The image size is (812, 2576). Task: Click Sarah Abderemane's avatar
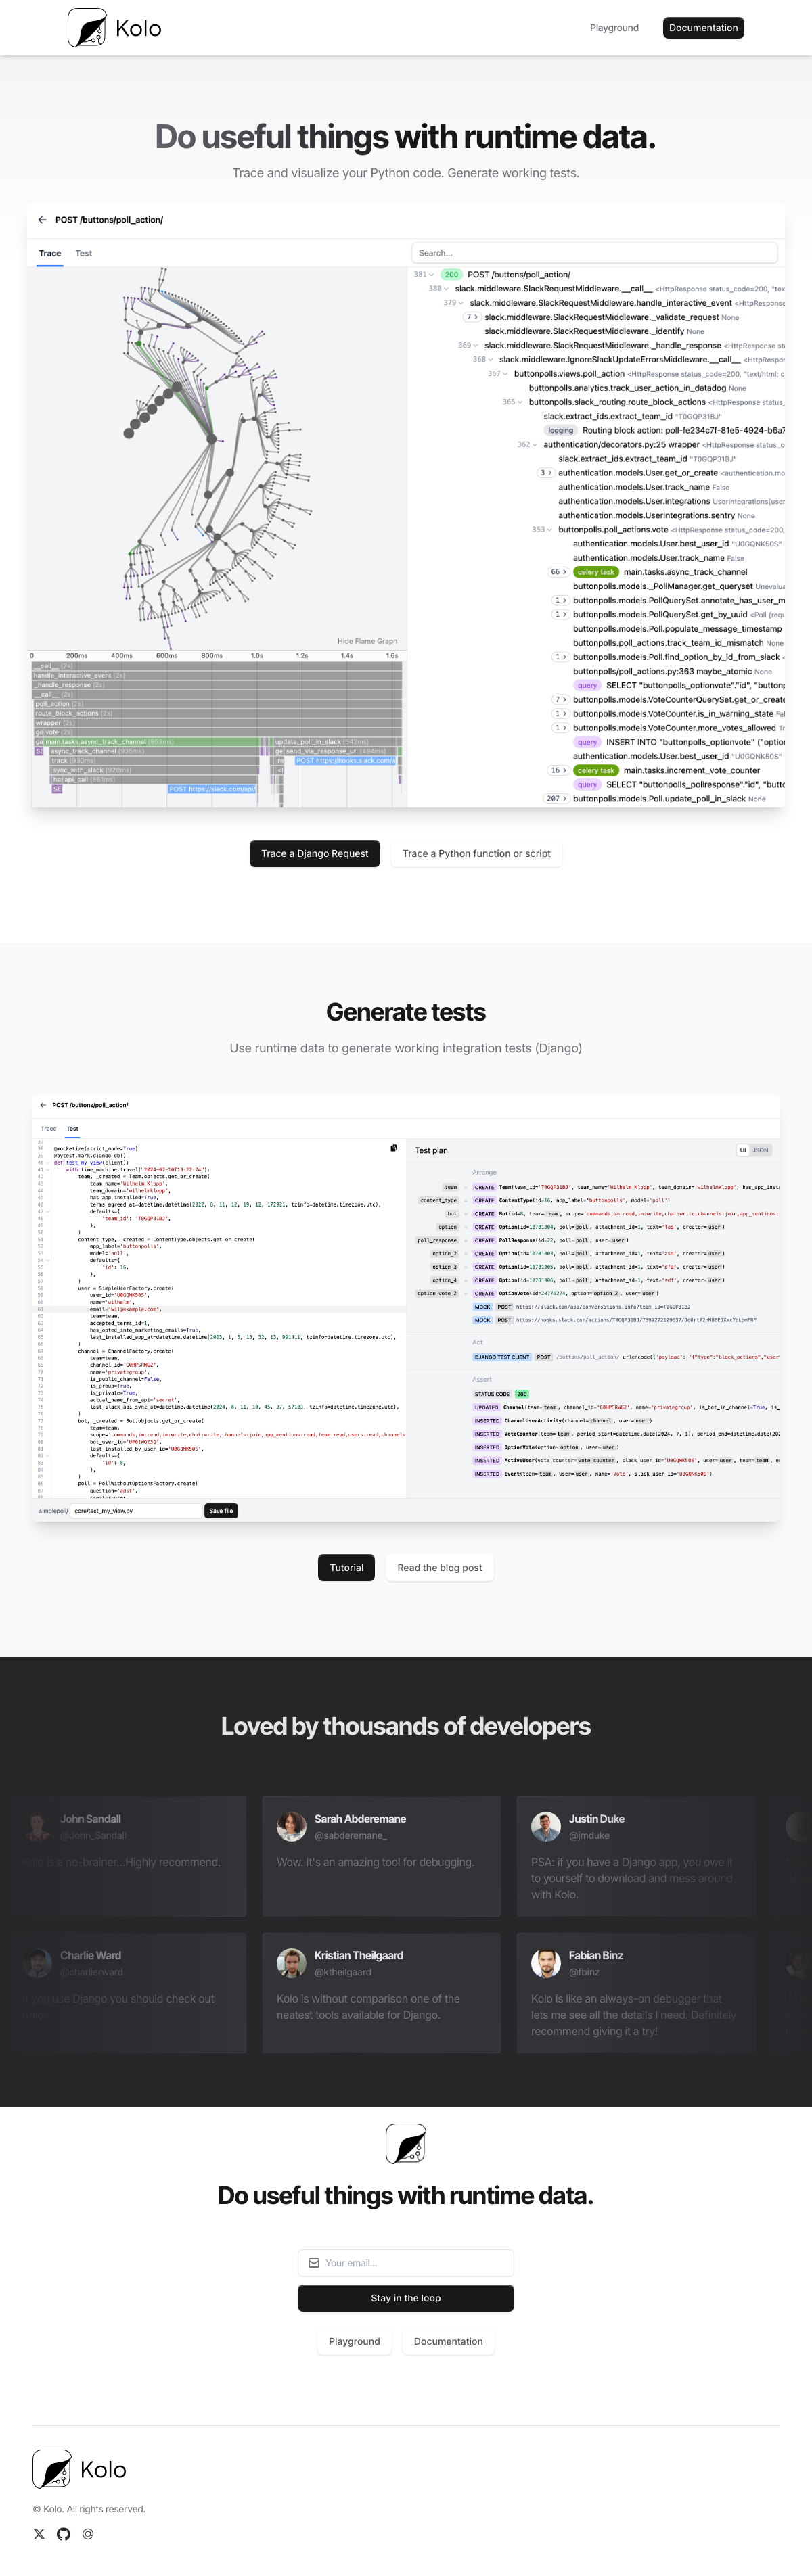[291, 1826]
